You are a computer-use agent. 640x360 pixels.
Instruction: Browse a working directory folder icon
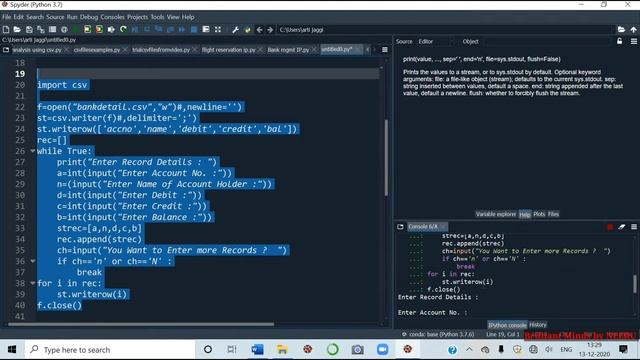point(621,29)
